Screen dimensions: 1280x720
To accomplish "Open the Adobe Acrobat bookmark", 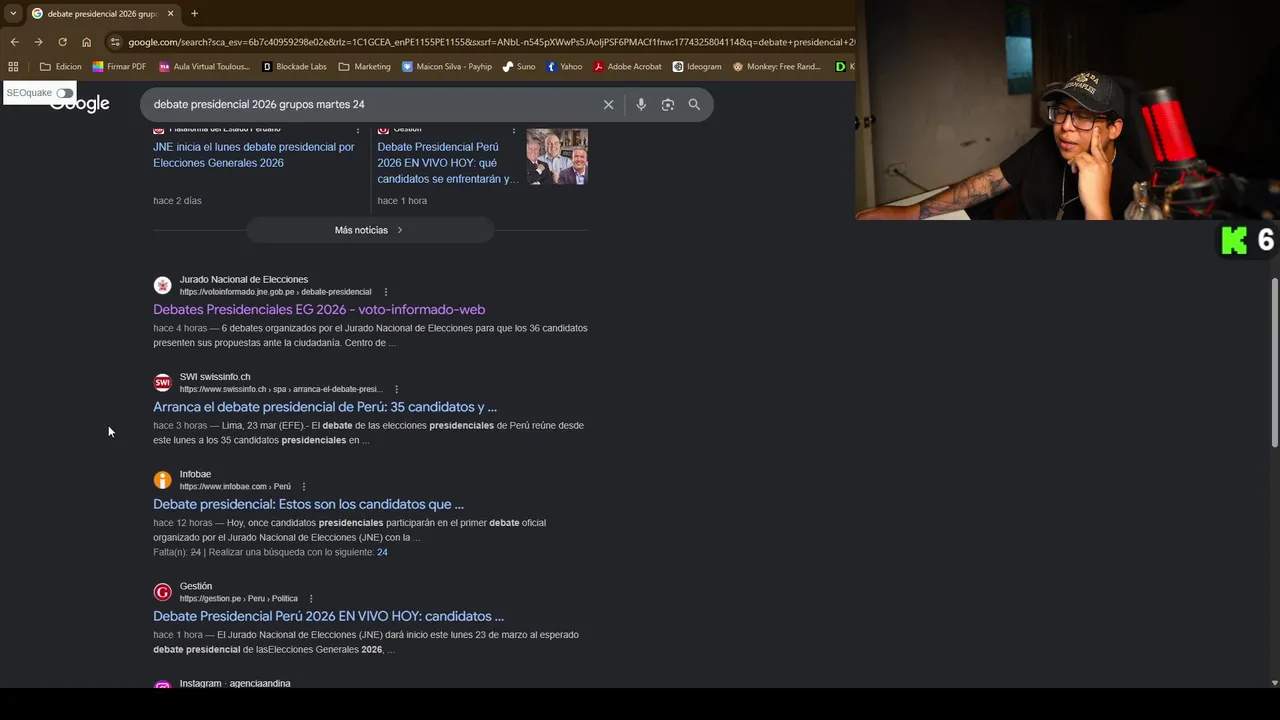I will (x=627, y=67).
